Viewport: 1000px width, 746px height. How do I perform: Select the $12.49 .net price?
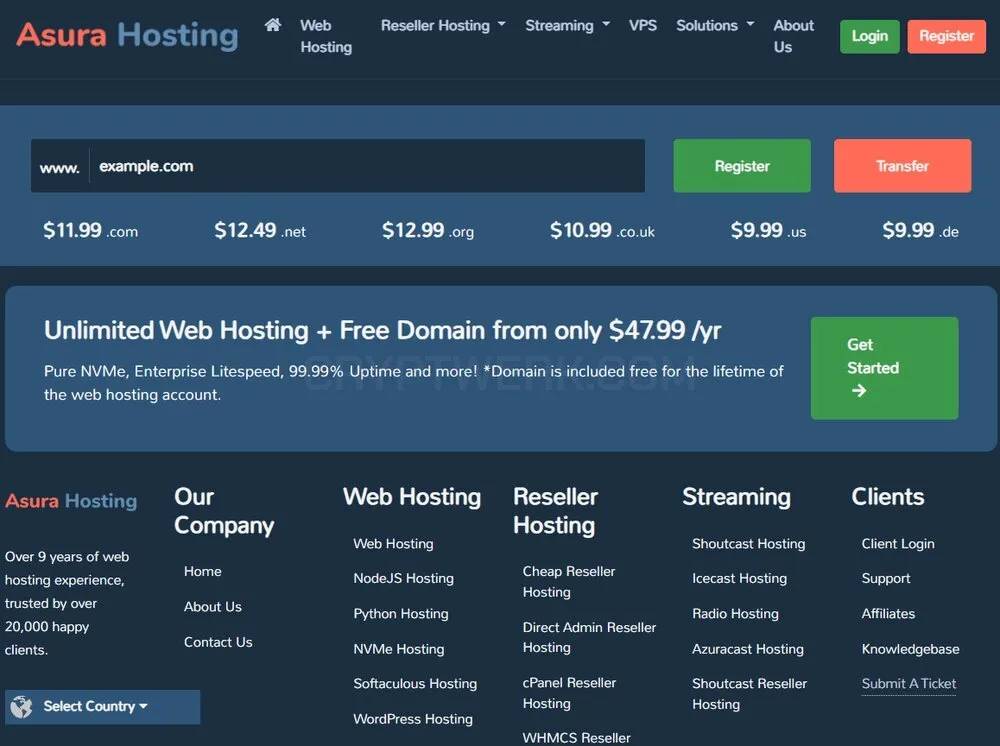point(260,230)
